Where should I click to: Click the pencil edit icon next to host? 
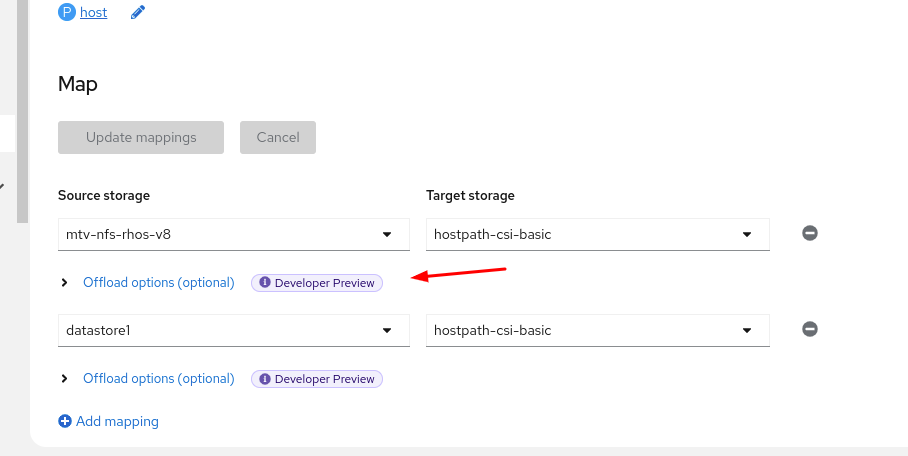click(138, 13)
